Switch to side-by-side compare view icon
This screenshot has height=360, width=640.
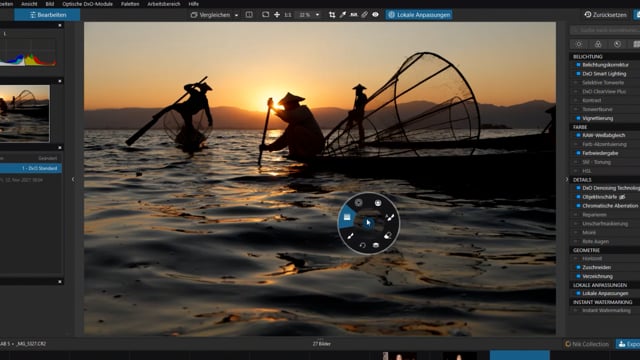249,15
